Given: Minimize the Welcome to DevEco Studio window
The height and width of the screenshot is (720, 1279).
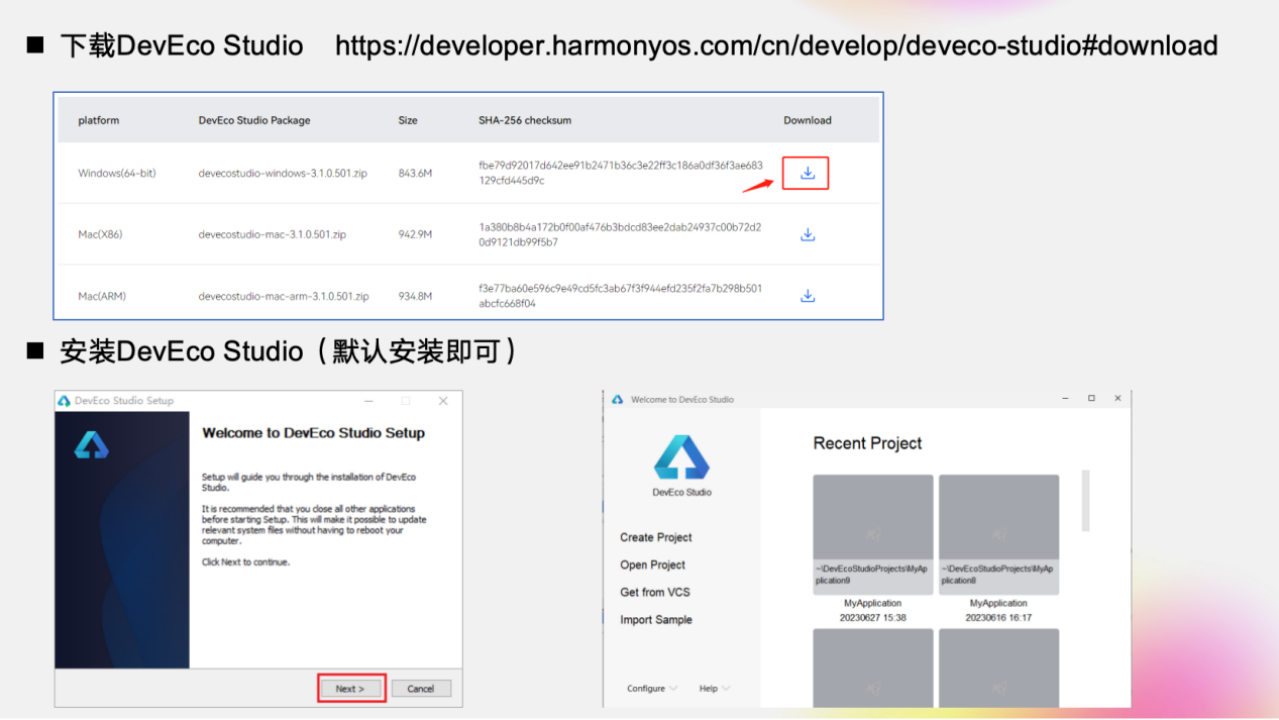Looking at the screenshot, I should 1065,398.
